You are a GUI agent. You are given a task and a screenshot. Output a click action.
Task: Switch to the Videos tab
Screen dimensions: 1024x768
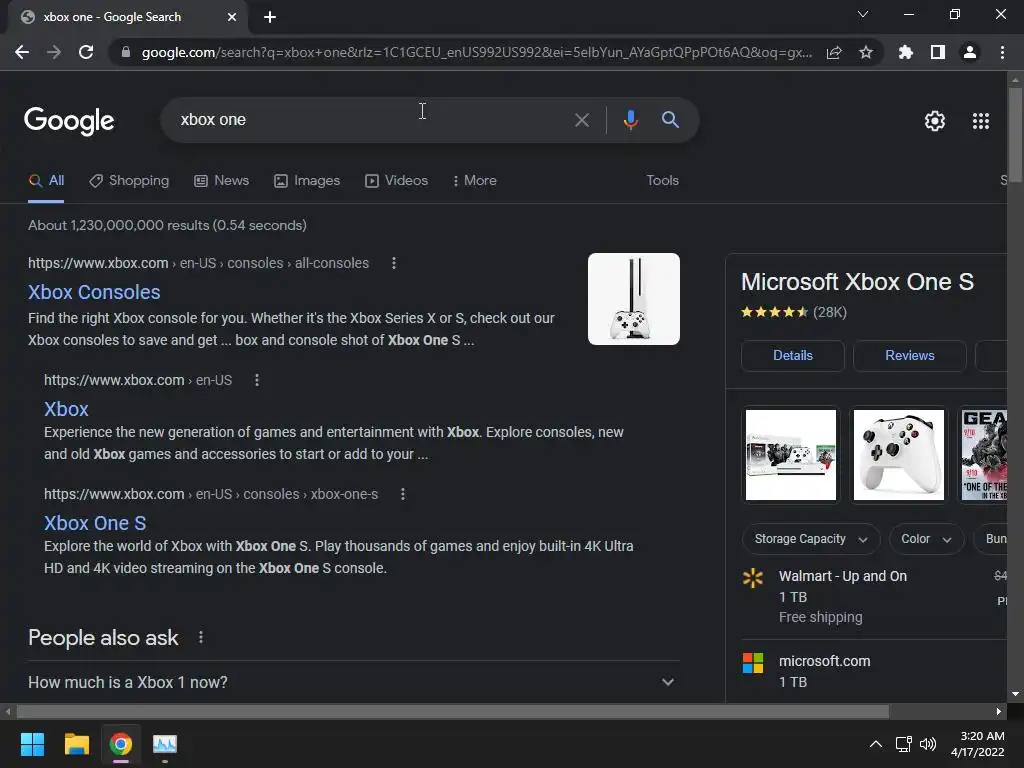pos(396,181)
